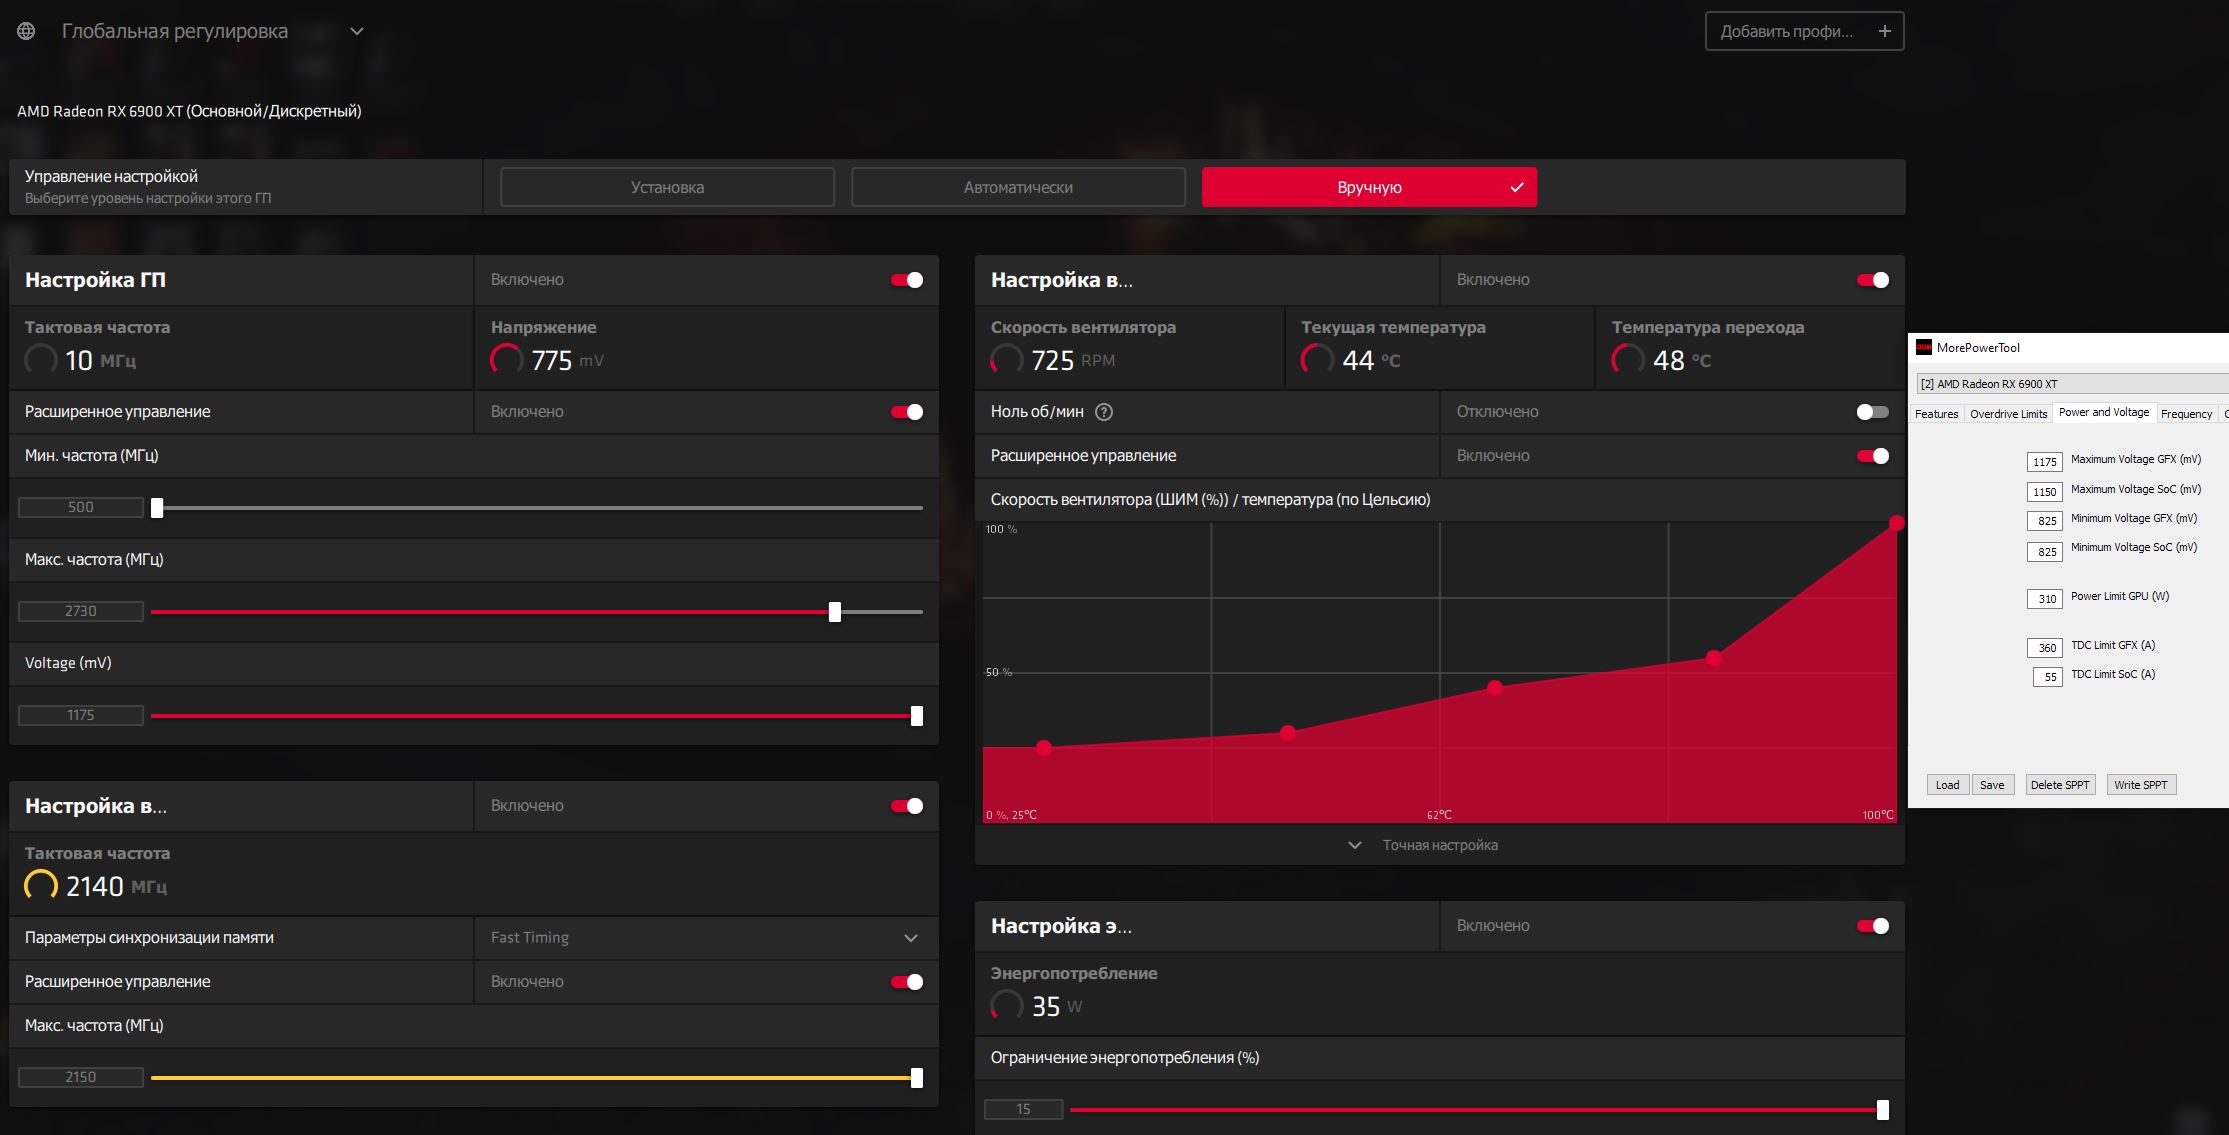The width and height of the screenshot is (2229, 1135).
Task: Turn off fan Расширенное управление toggle
Action: click(x=1872, y=456)
